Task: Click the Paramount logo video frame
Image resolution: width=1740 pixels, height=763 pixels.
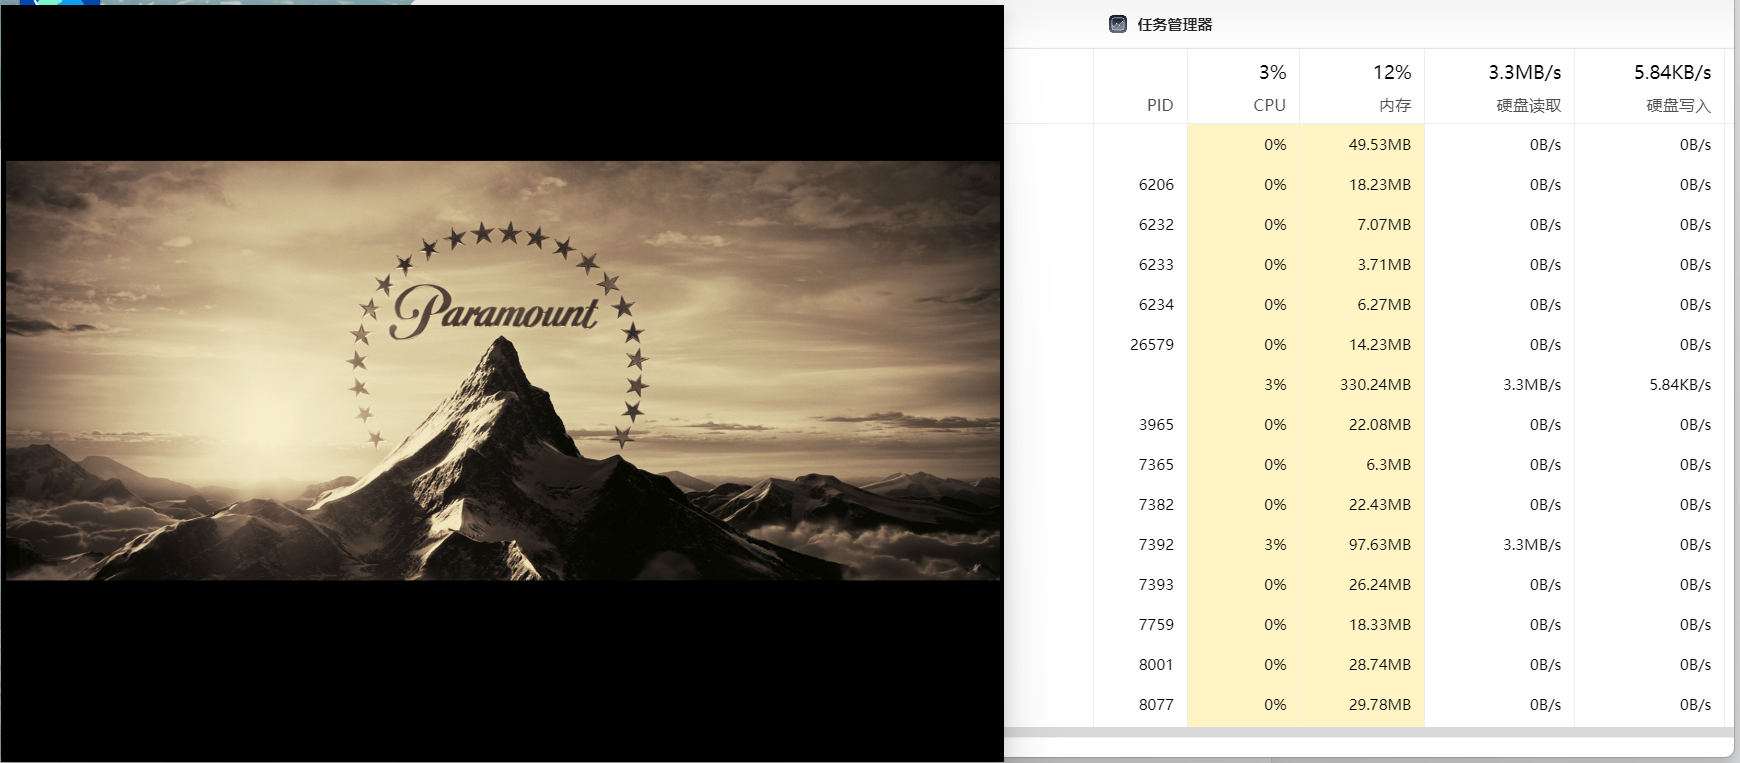Action: tap(502, 370)
